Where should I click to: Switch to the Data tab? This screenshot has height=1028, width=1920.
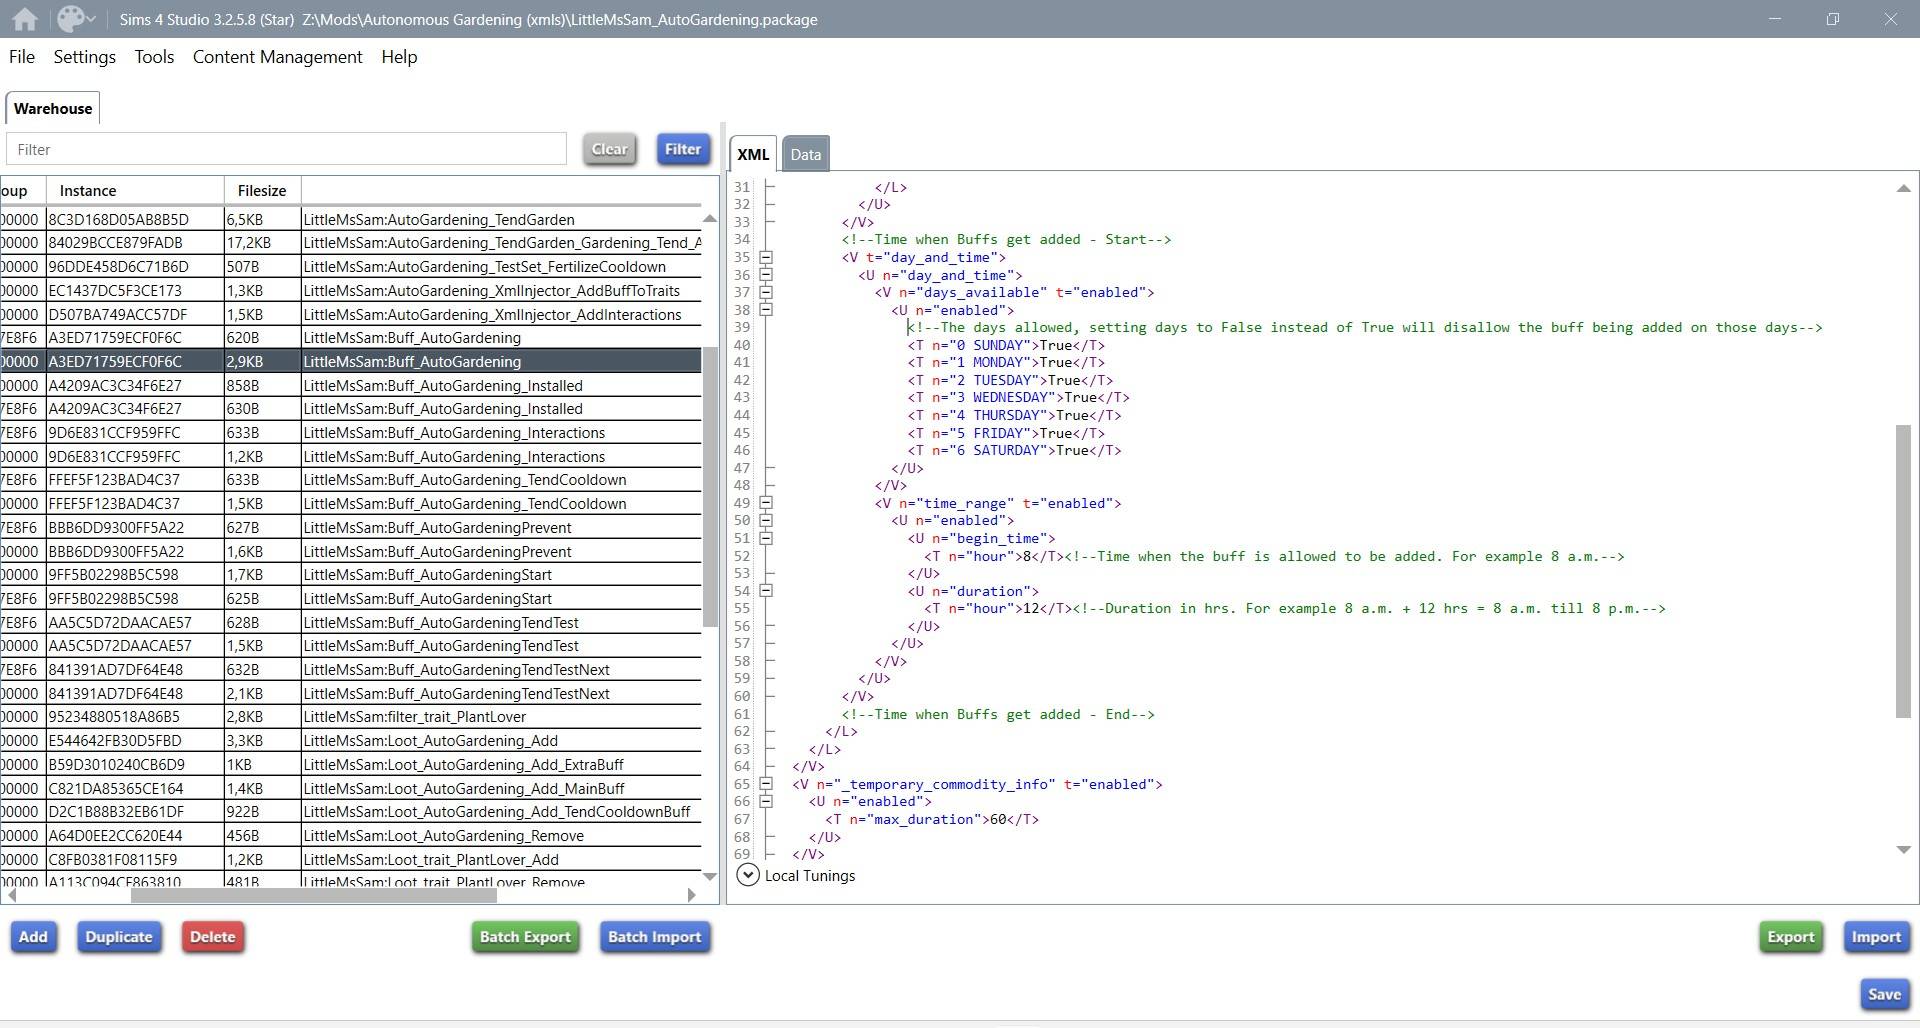coord(805,154)
